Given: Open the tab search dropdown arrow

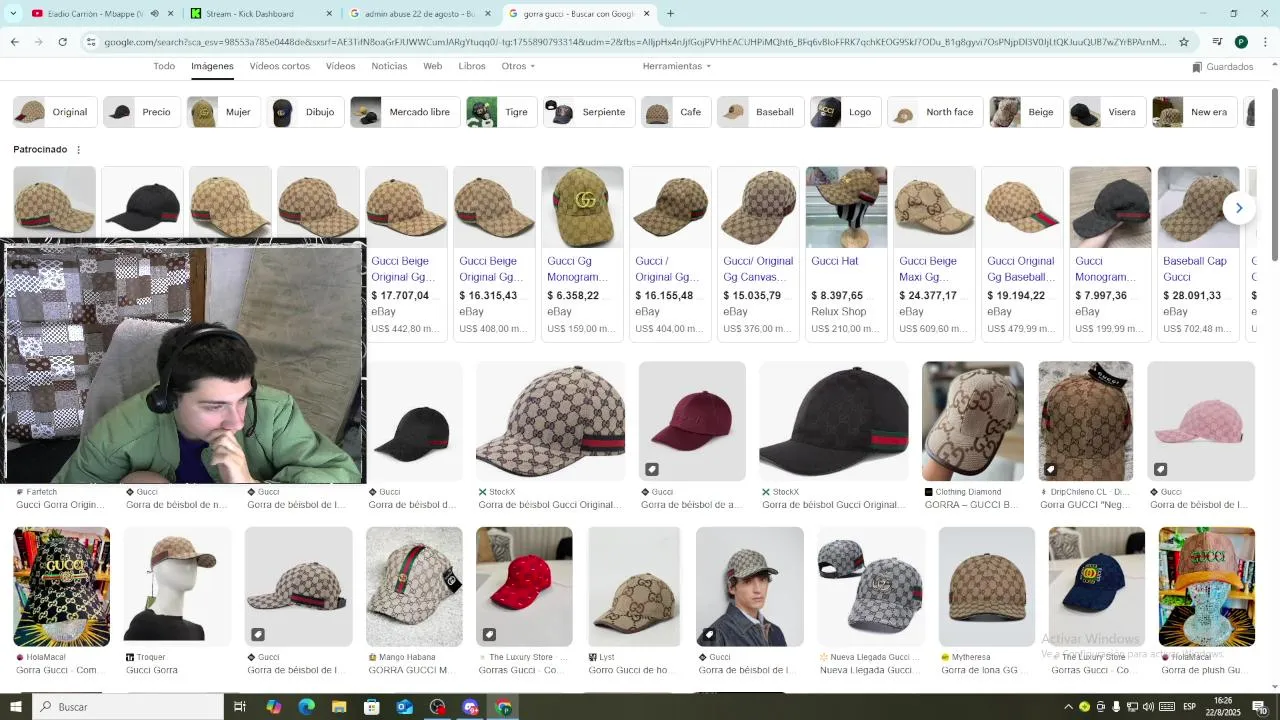Looking at the screenshot, I should (x=13, y=14).
